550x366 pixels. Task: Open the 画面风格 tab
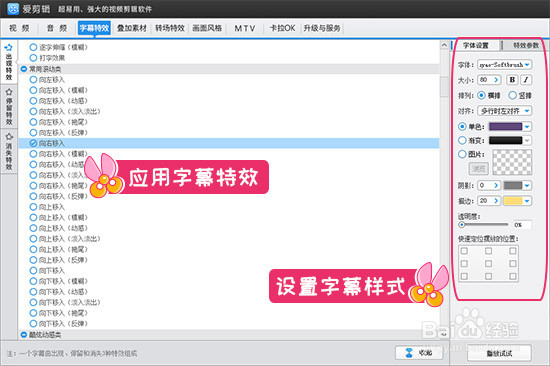point(207,28)
